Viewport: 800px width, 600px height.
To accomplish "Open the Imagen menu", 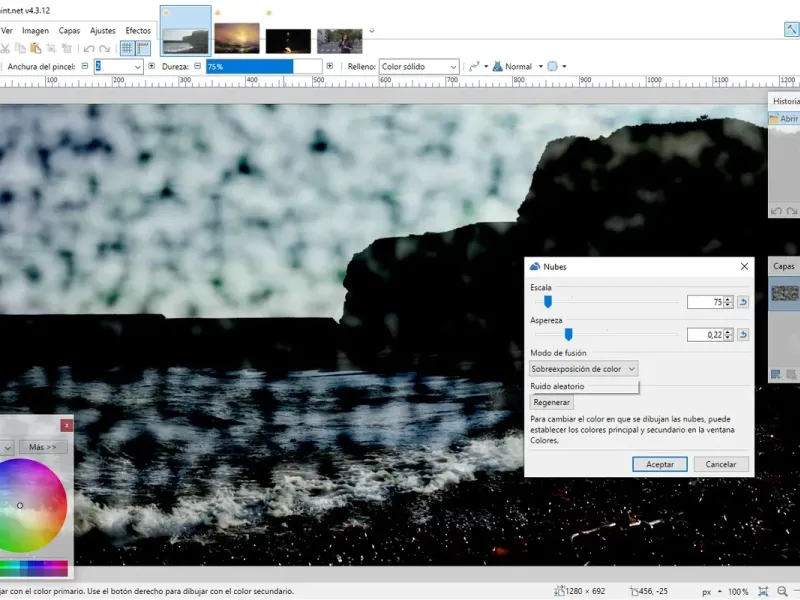I will point(35,31).
